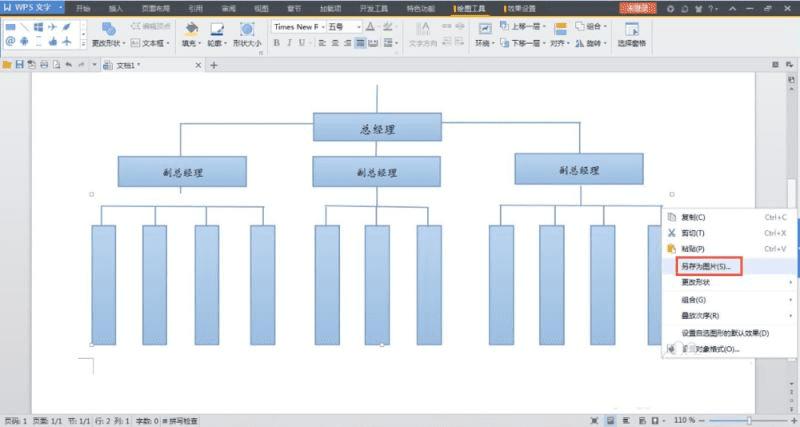Viewport: 800px width, 427px height.
Task: Align text right in the ribbon
Action: tap(348, 43)
